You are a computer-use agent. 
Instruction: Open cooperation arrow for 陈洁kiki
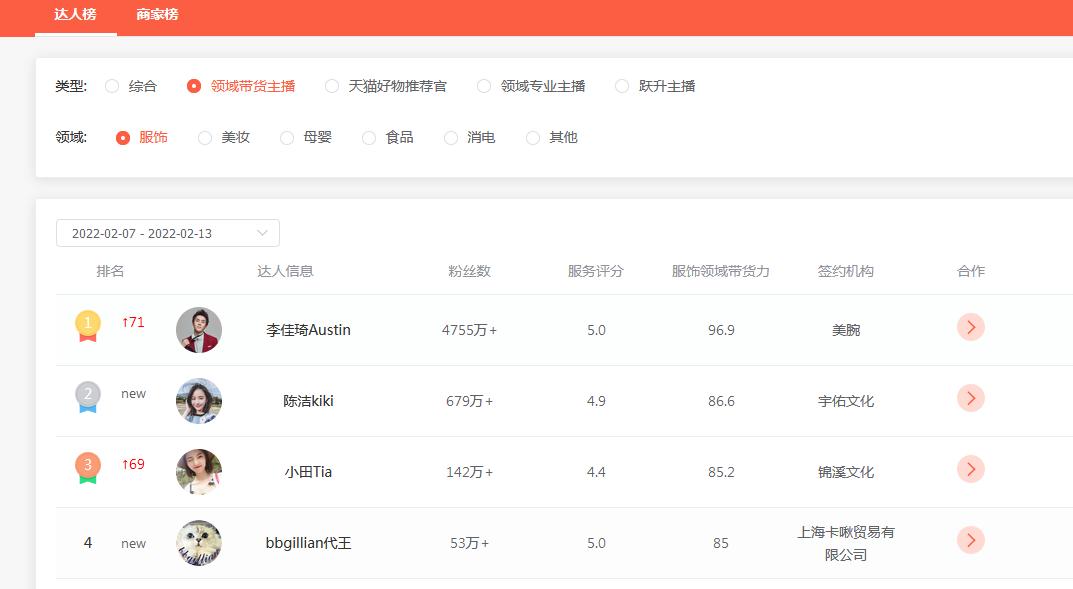coord(970,398)
